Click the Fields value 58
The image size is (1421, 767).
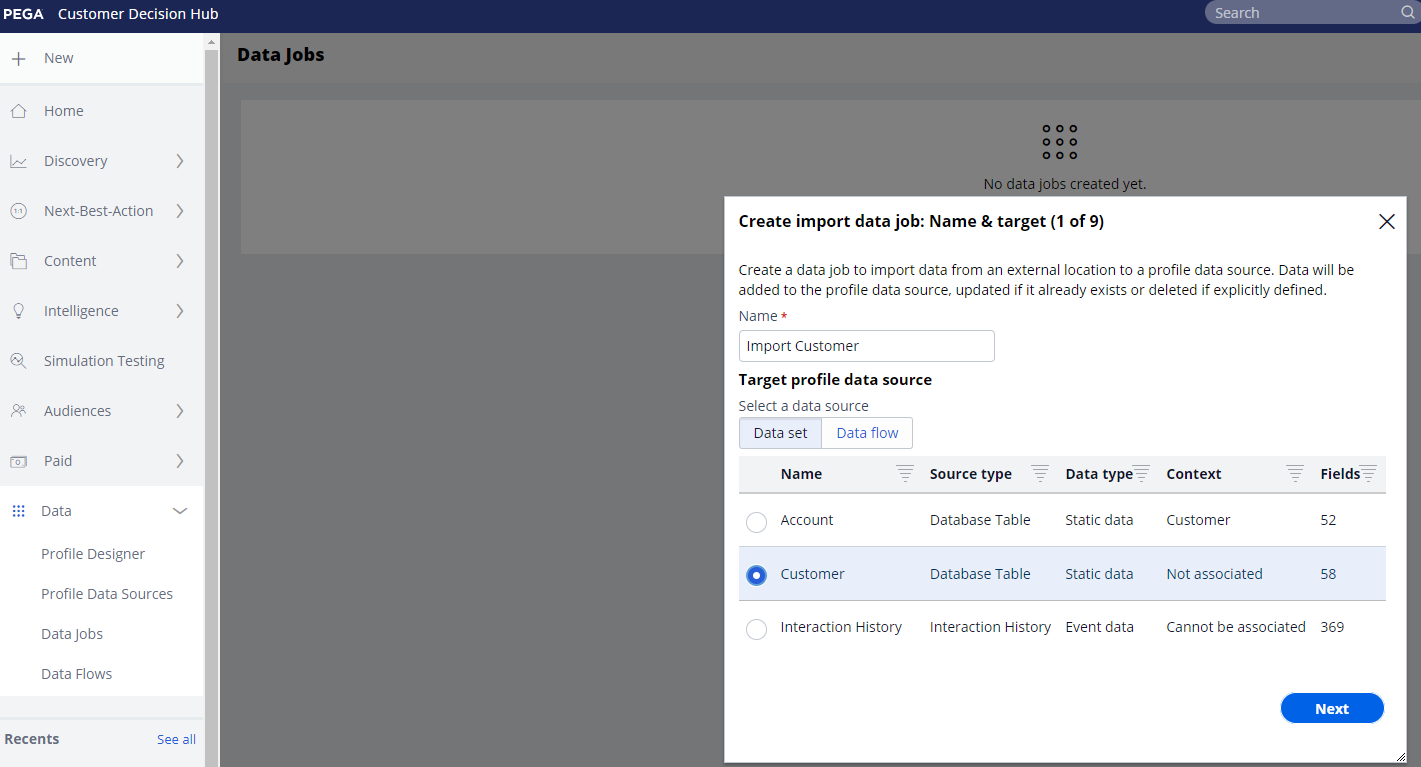pyautogui.click(x=1328, y=574)
